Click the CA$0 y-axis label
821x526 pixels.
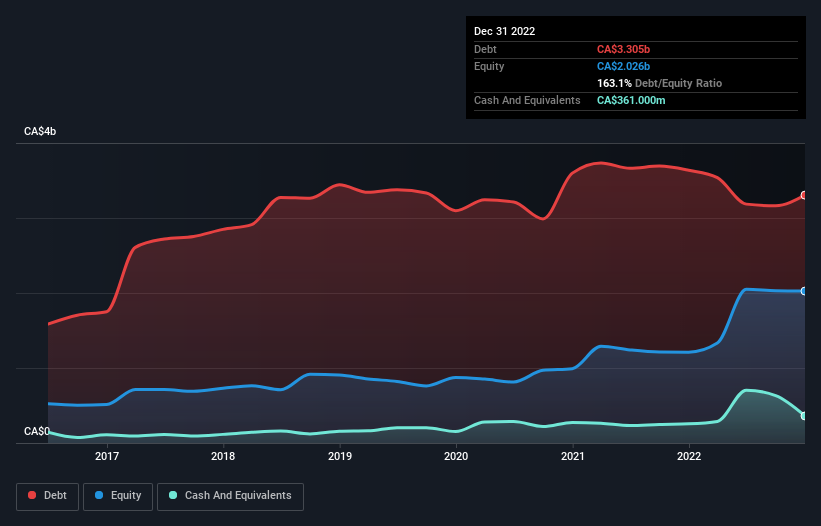click(37, 431)
